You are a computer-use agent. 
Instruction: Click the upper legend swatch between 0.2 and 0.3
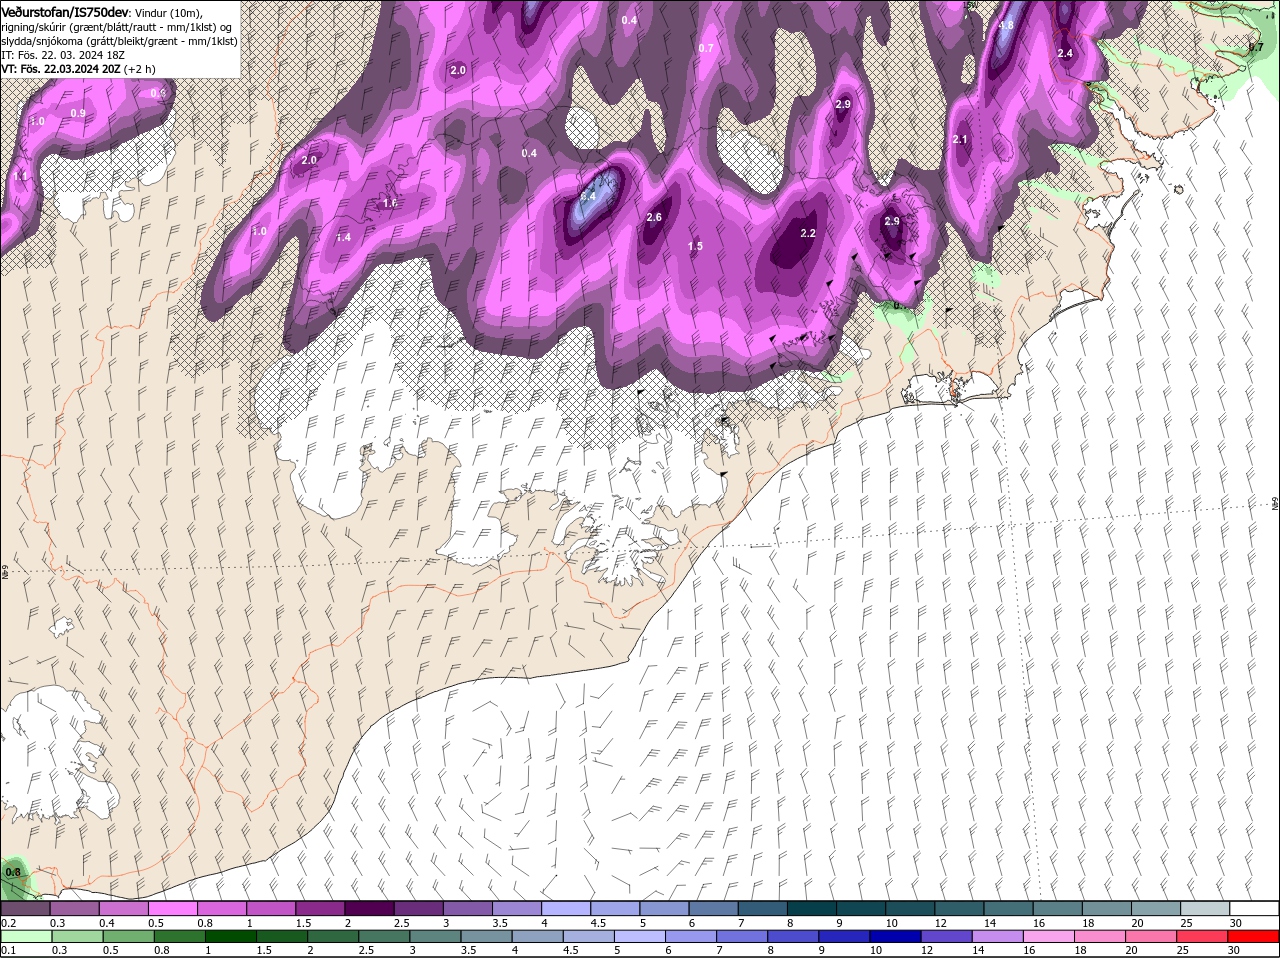coord(26,909)
